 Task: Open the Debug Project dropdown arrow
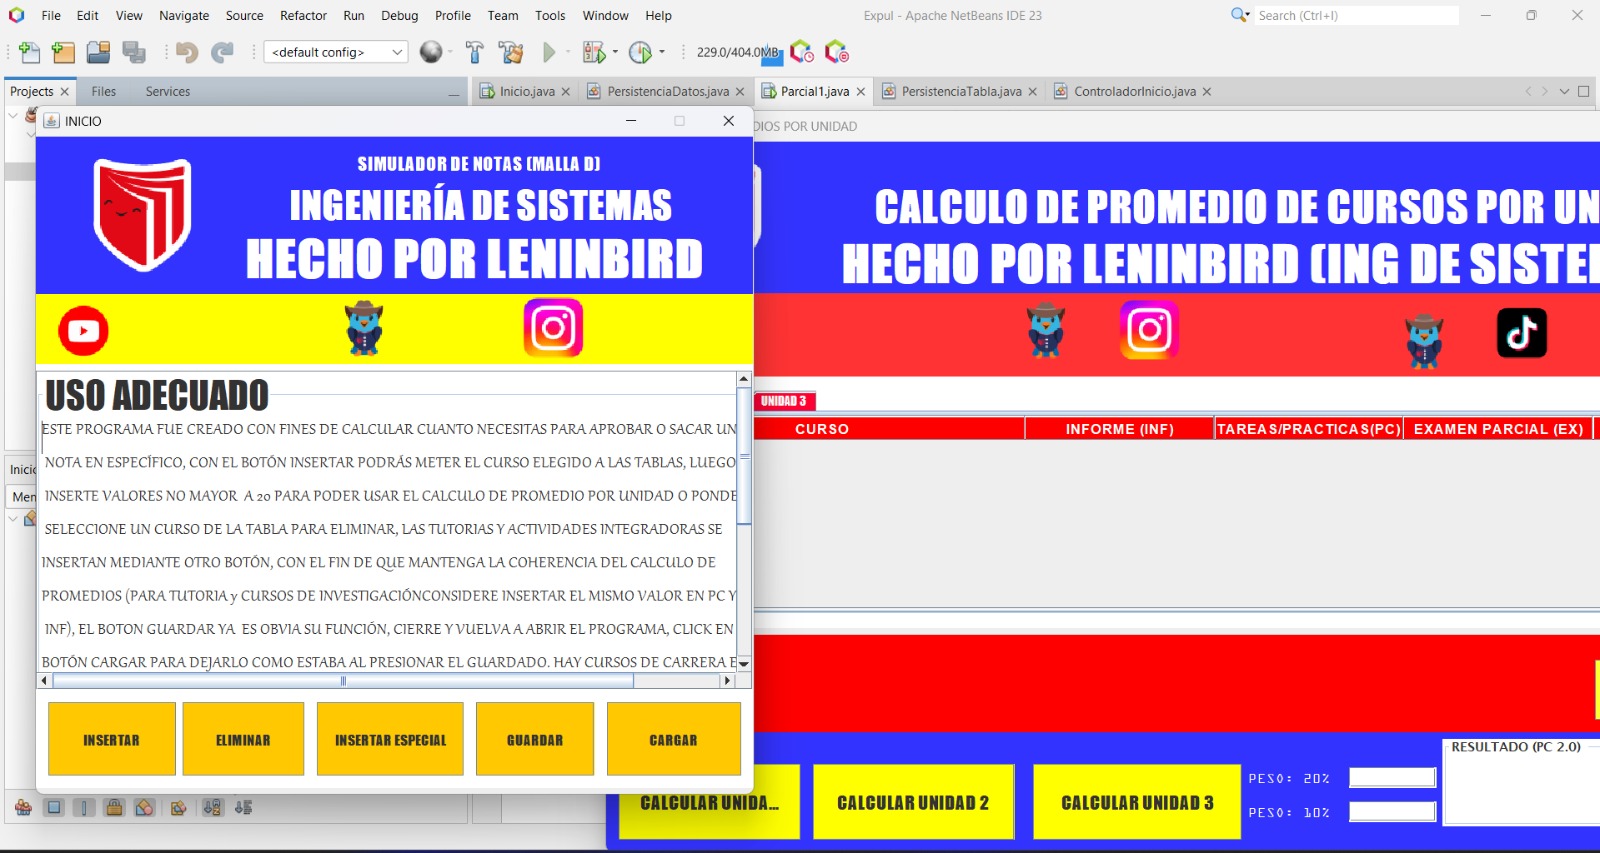tap(615, 52)
